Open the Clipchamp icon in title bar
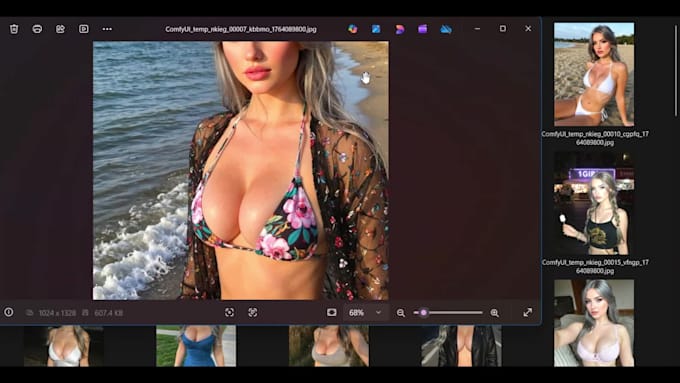This screenshot has height=383, width=680. [399, 29]
